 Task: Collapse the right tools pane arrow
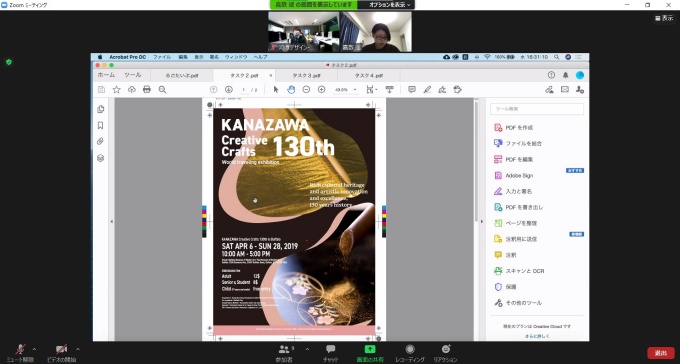482,221
